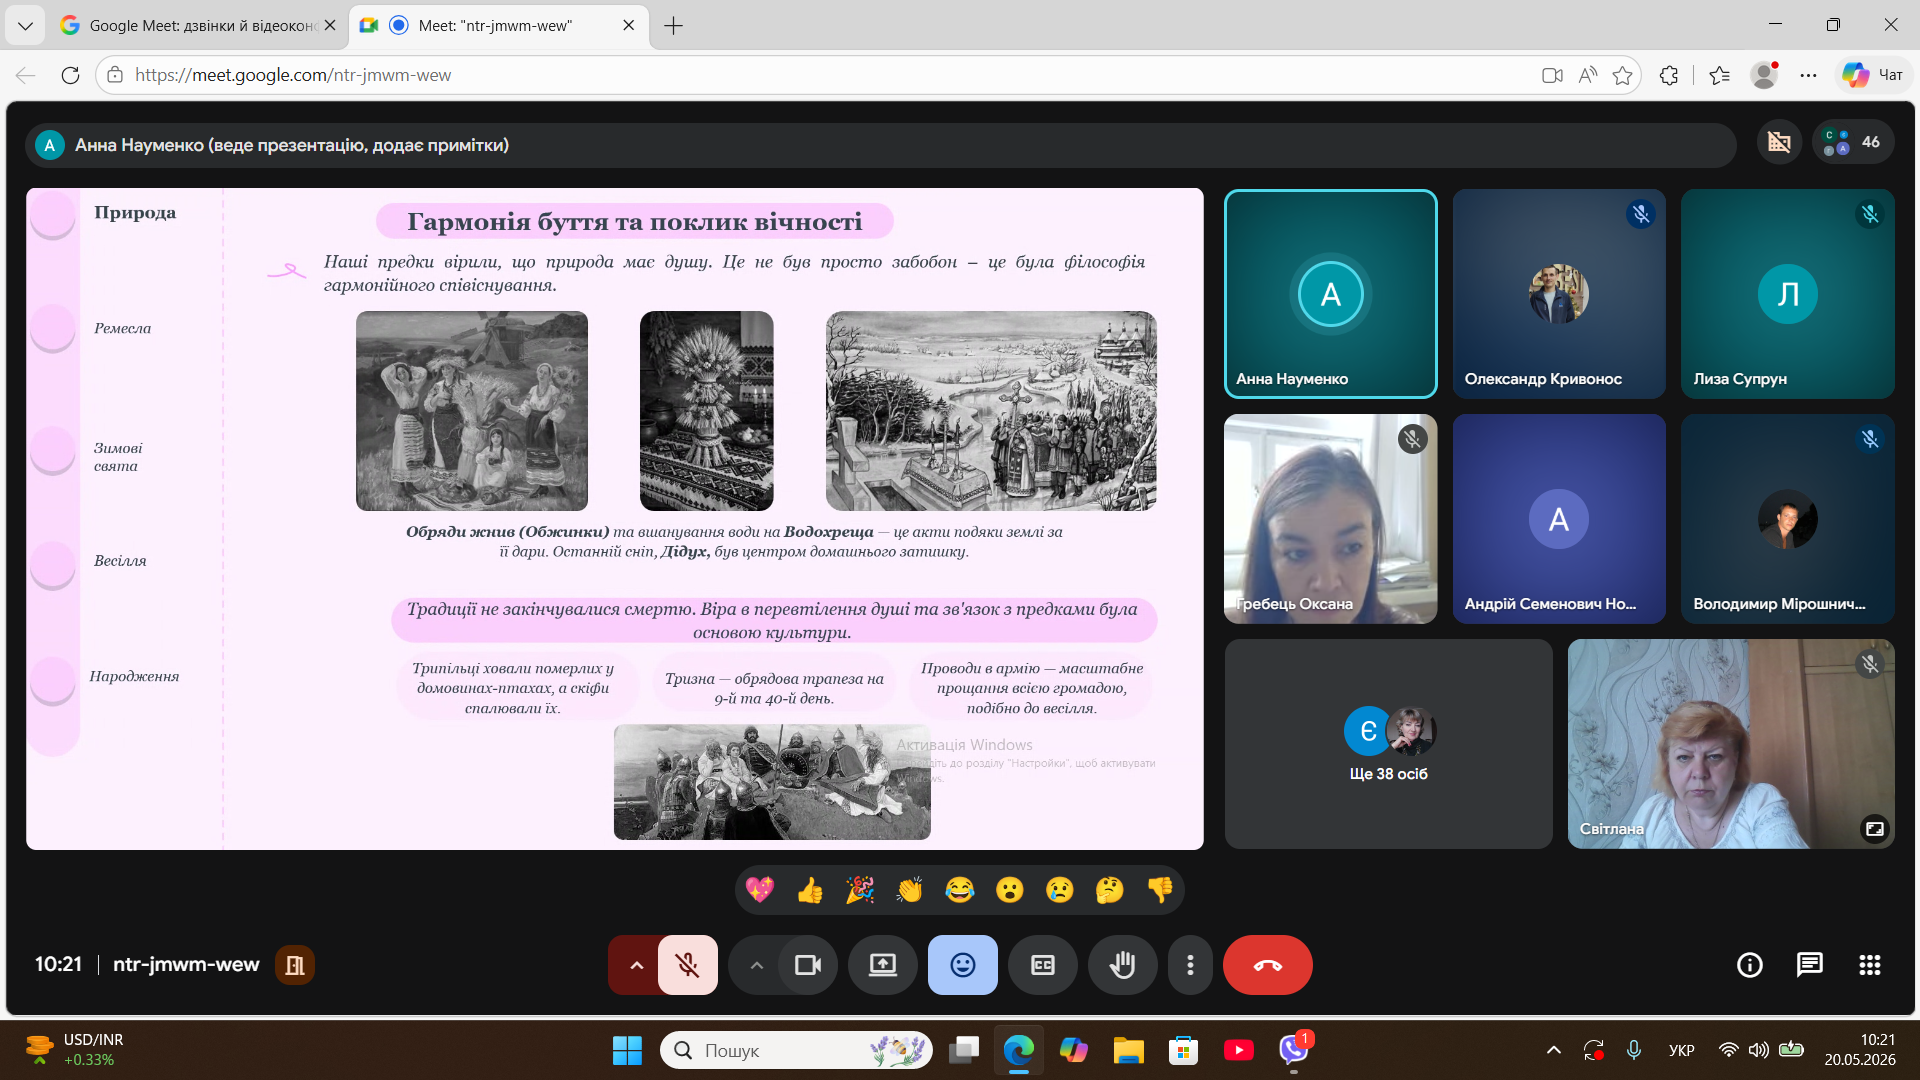
Task: Start presenting your screen
Action: (x=883, y=965)
